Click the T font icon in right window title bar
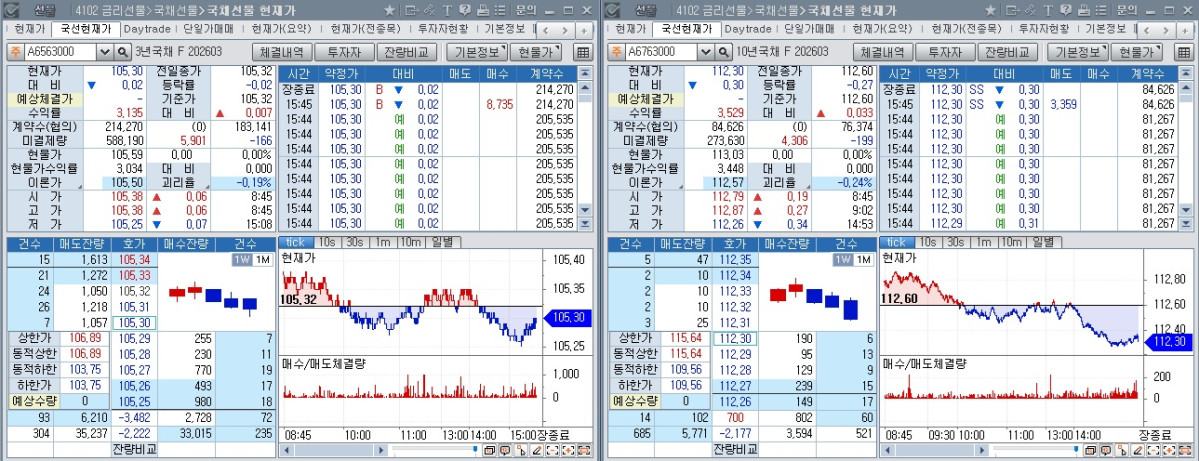 1047,10
